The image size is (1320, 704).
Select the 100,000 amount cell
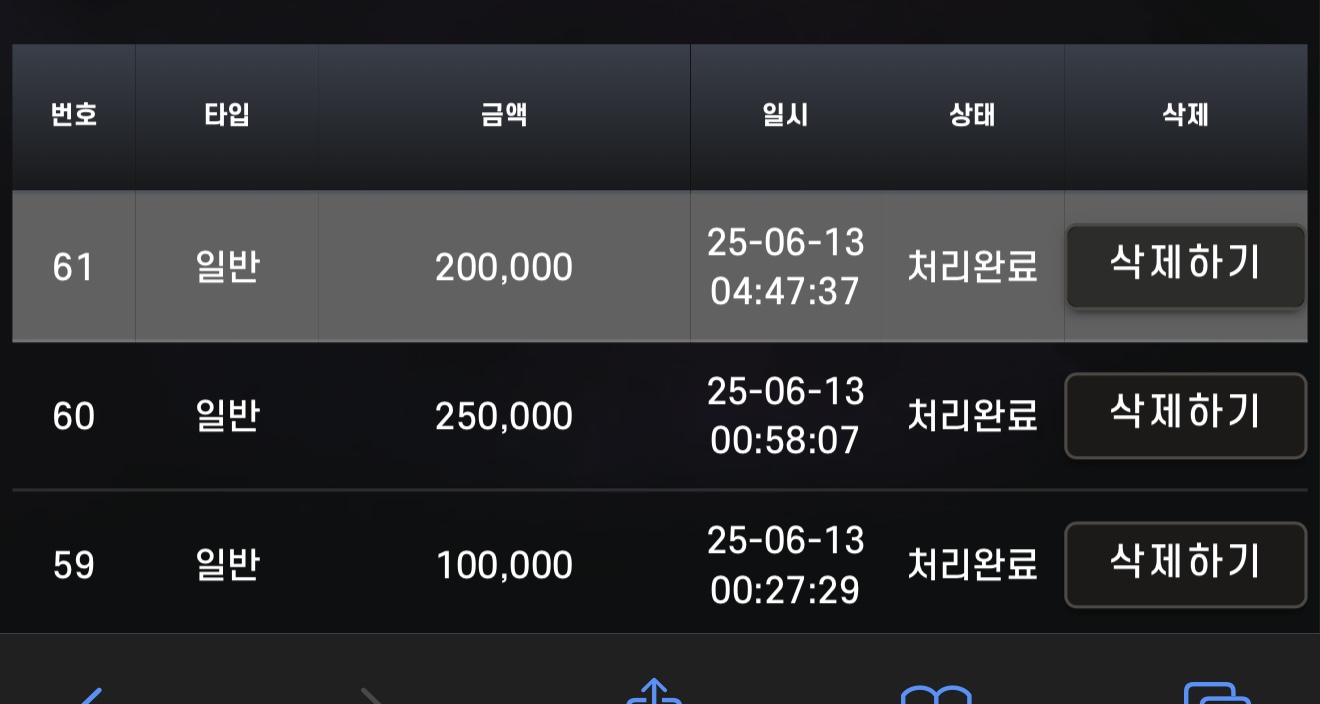[x=504, y=566]
